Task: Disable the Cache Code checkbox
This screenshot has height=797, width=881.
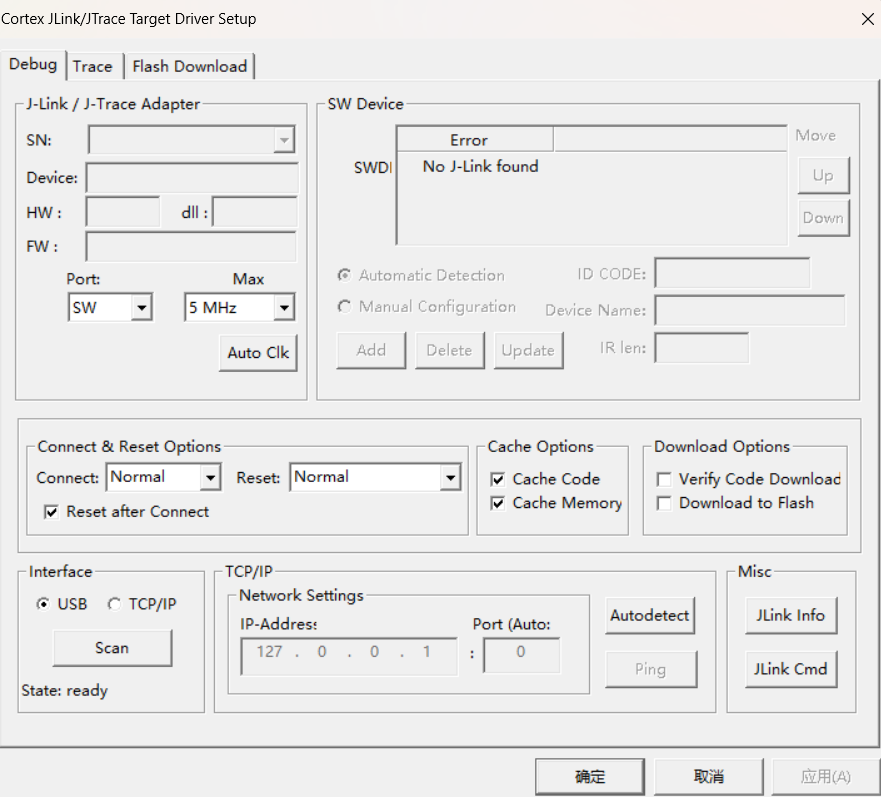Action: tap(498, 480)
